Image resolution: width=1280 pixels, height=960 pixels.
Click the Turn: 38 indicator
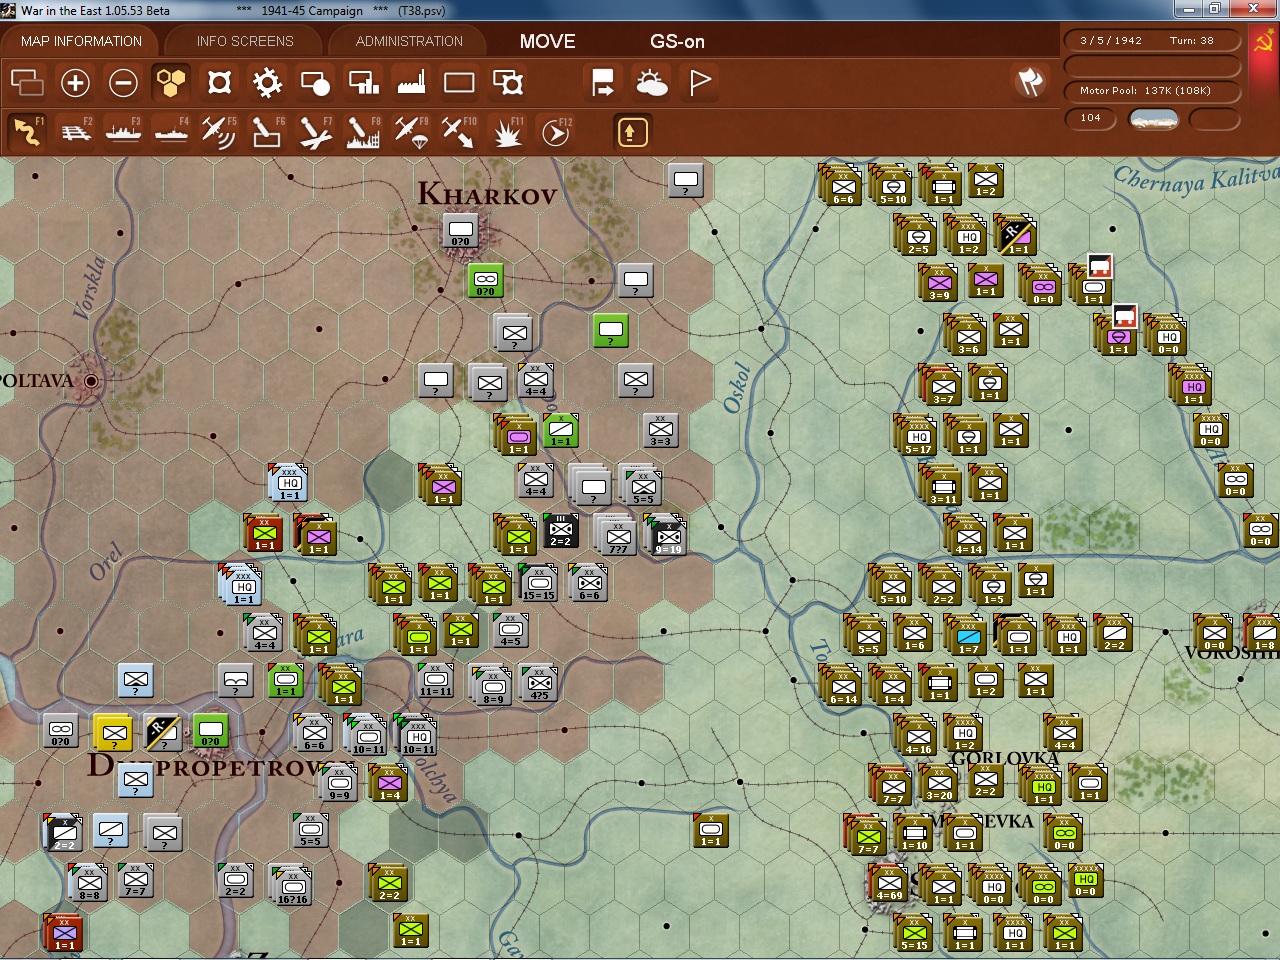pos(1191,41)
